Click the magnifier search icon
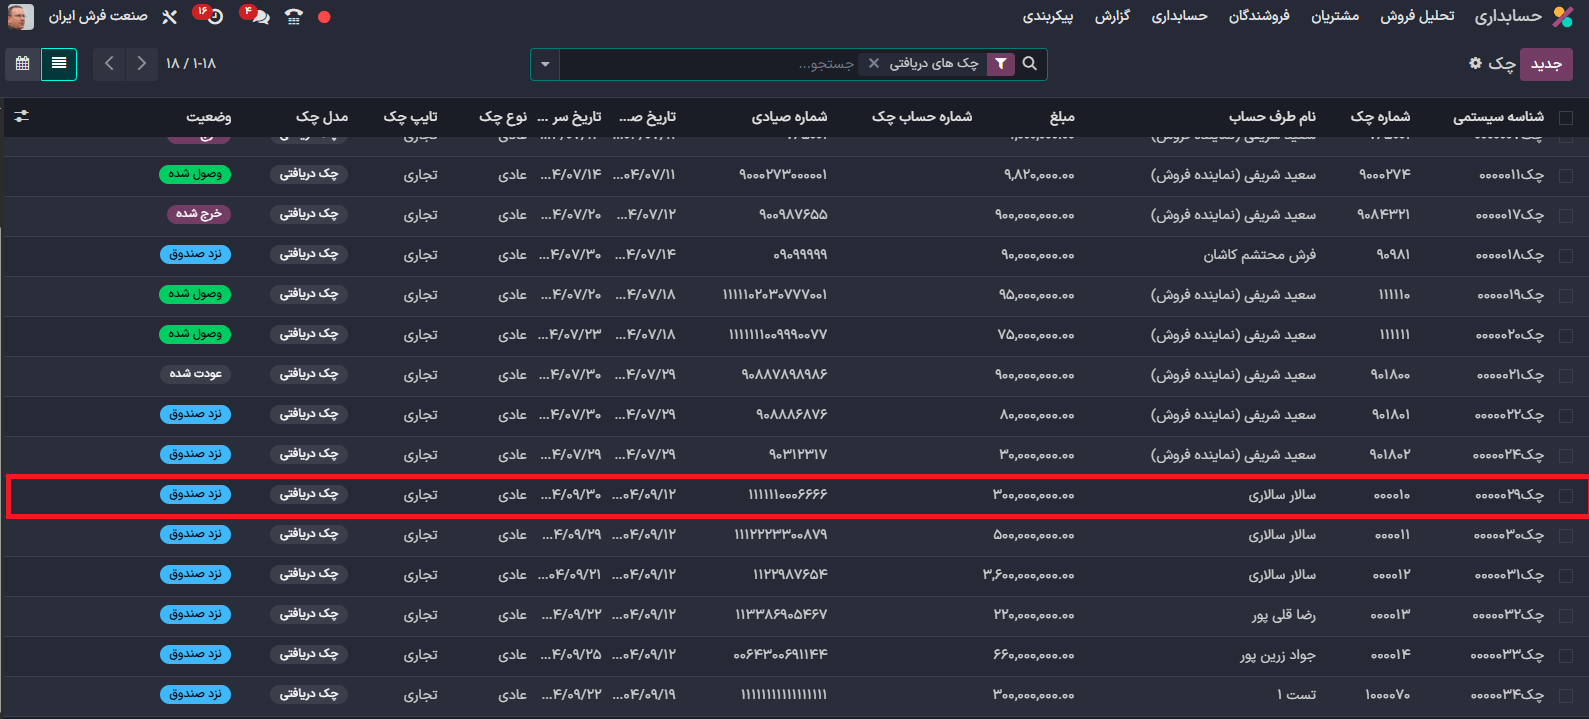Viewport: 1589px width, 719px height. click(x=1030, y=64)
